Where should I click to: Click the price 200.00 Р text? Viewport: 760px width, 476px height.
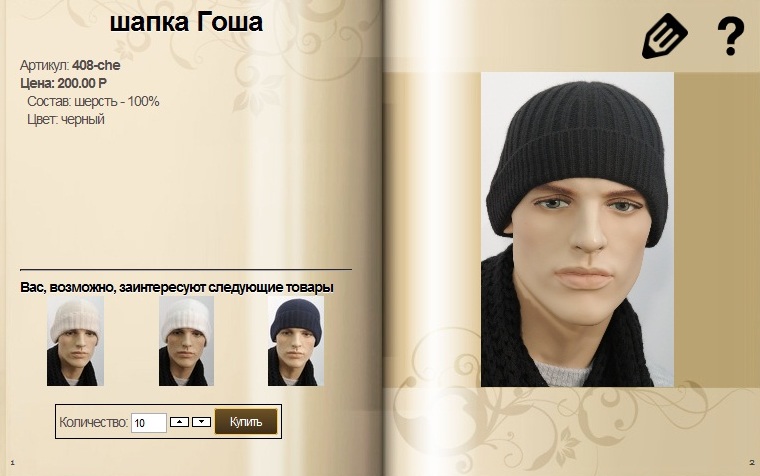(x=82, y=83)
